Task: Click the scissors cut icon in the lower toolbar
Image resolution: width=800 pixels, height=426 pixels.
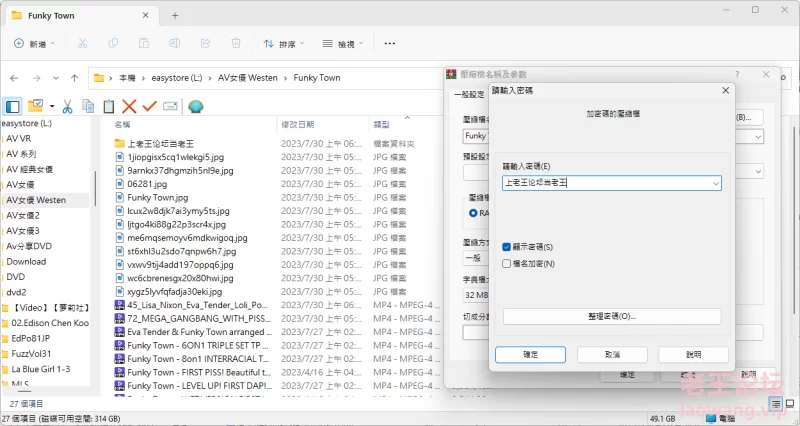Action: pyautogui.click(x=67, y=106)
